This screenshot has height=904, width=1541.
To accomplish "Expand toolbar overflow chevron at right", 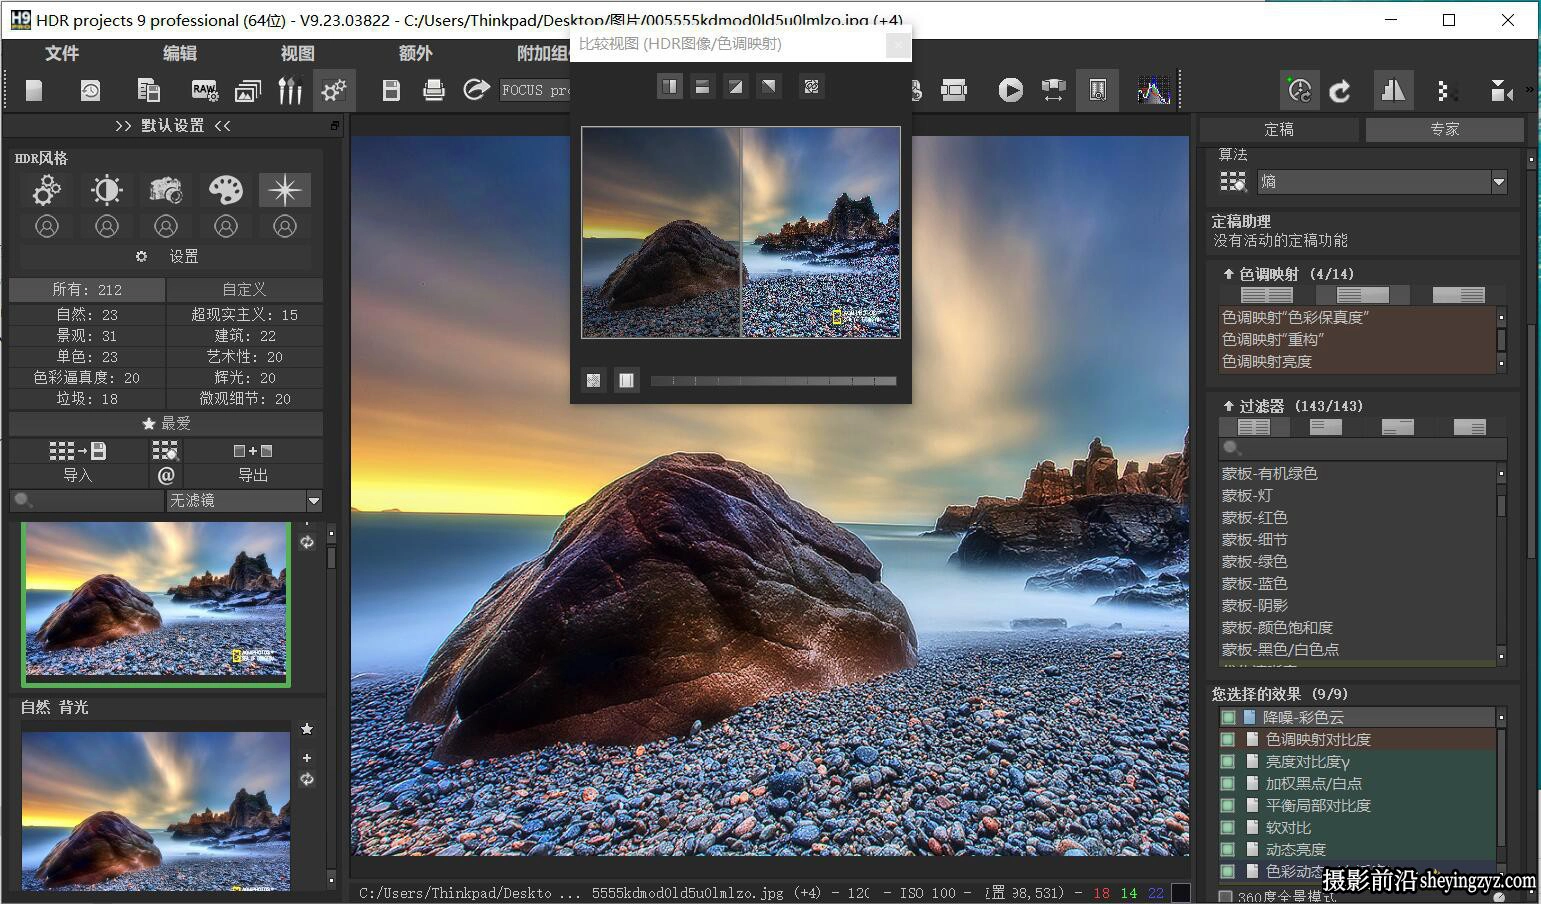I will coord(1530,90).
